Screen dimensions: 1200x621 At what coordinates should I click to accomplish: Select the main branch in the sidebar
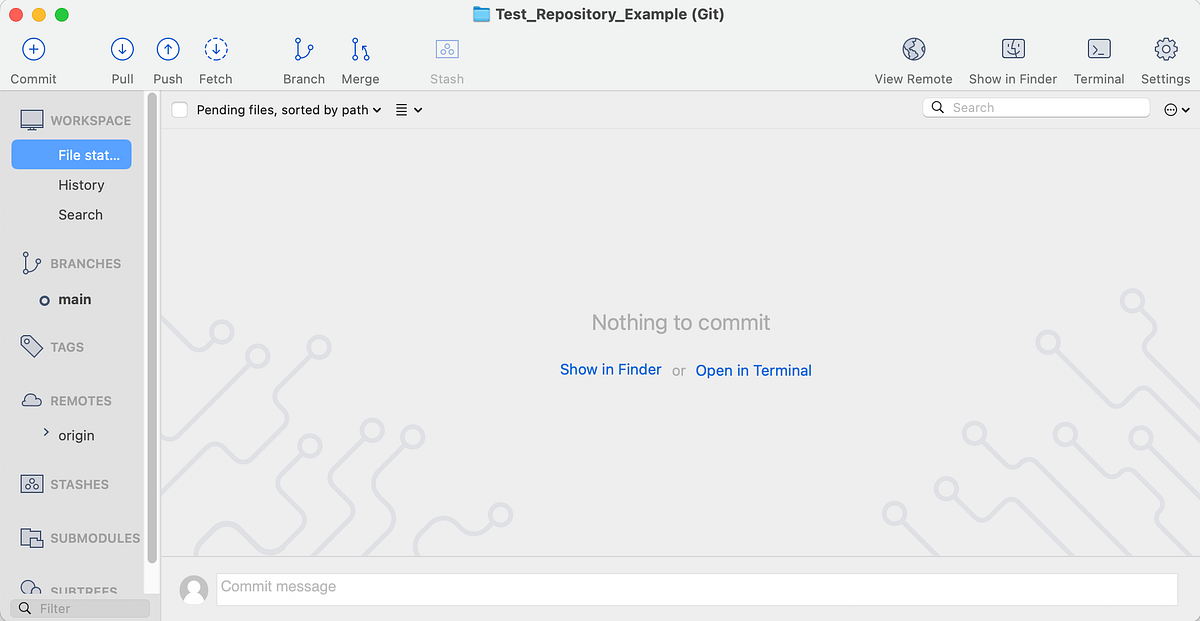click(74, 299)
